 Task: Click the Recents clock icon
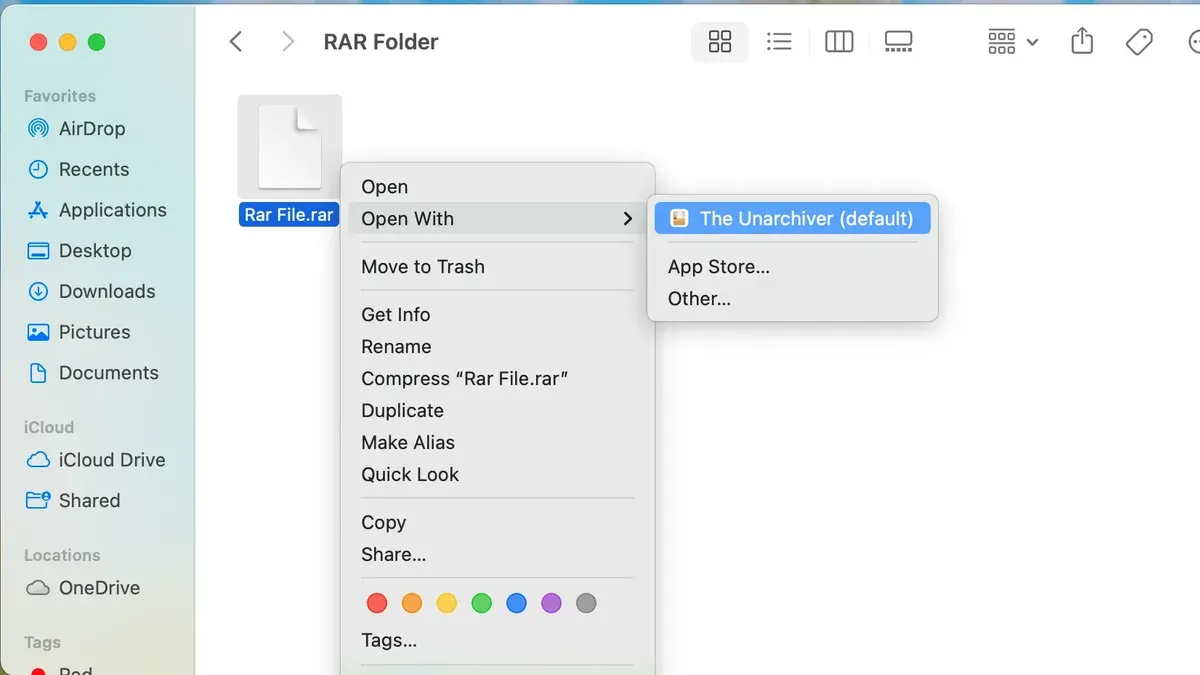[38, 169]
